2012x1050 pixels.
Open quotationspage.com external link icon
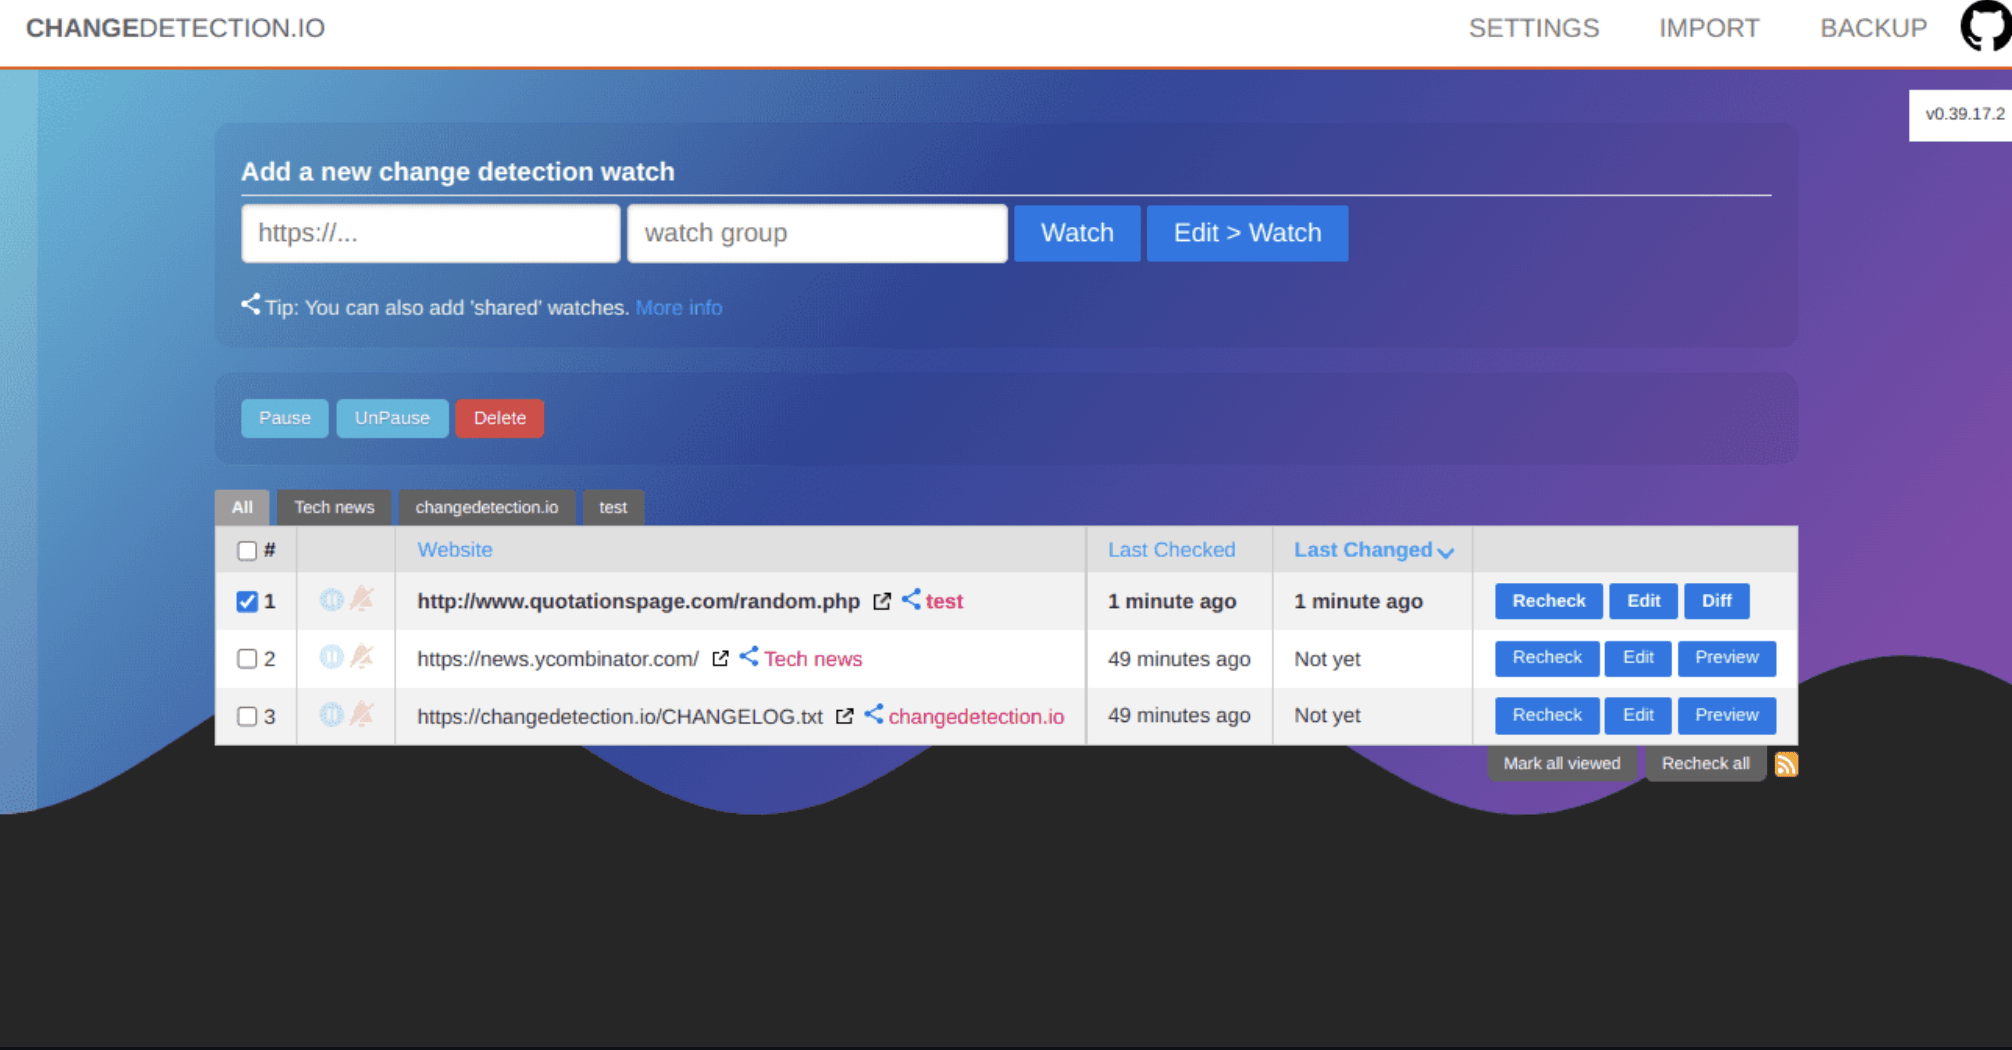tap(881, 601)
